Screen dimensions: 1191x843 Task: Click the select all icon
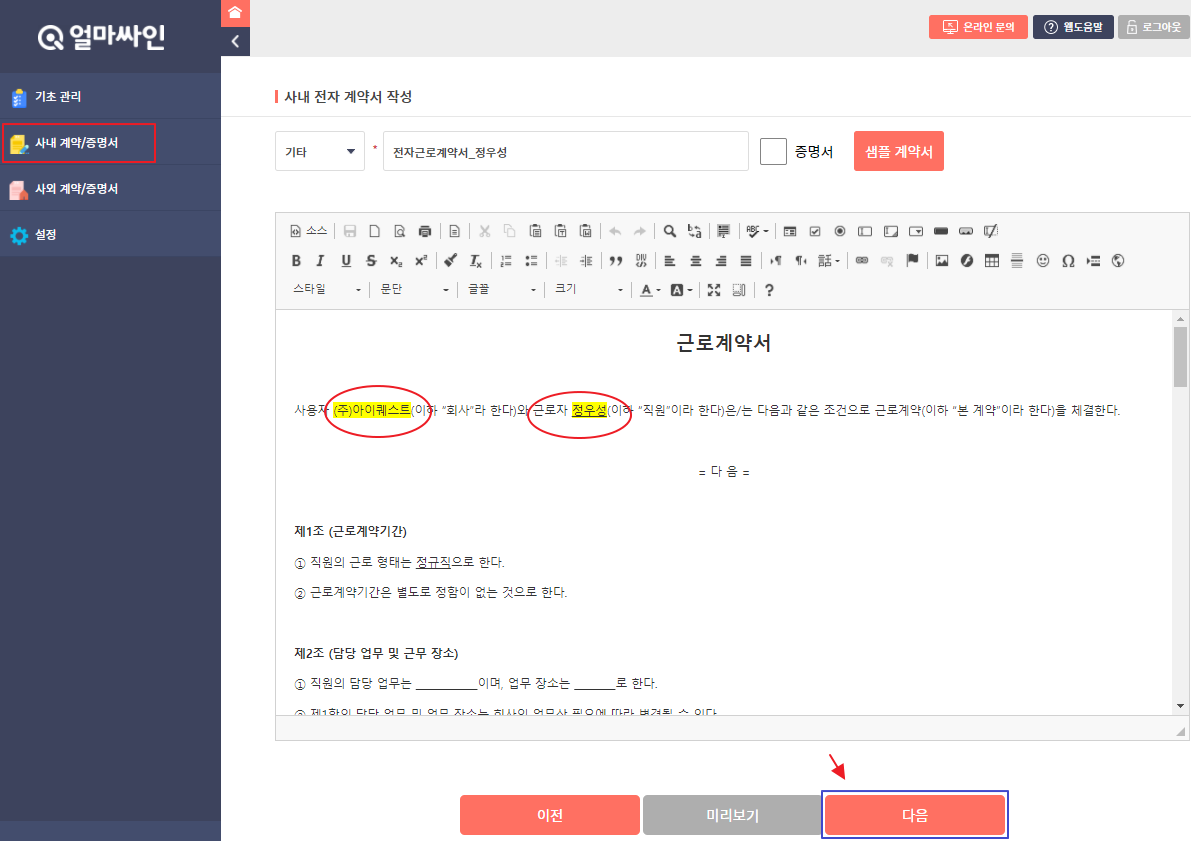pos(723,231)
